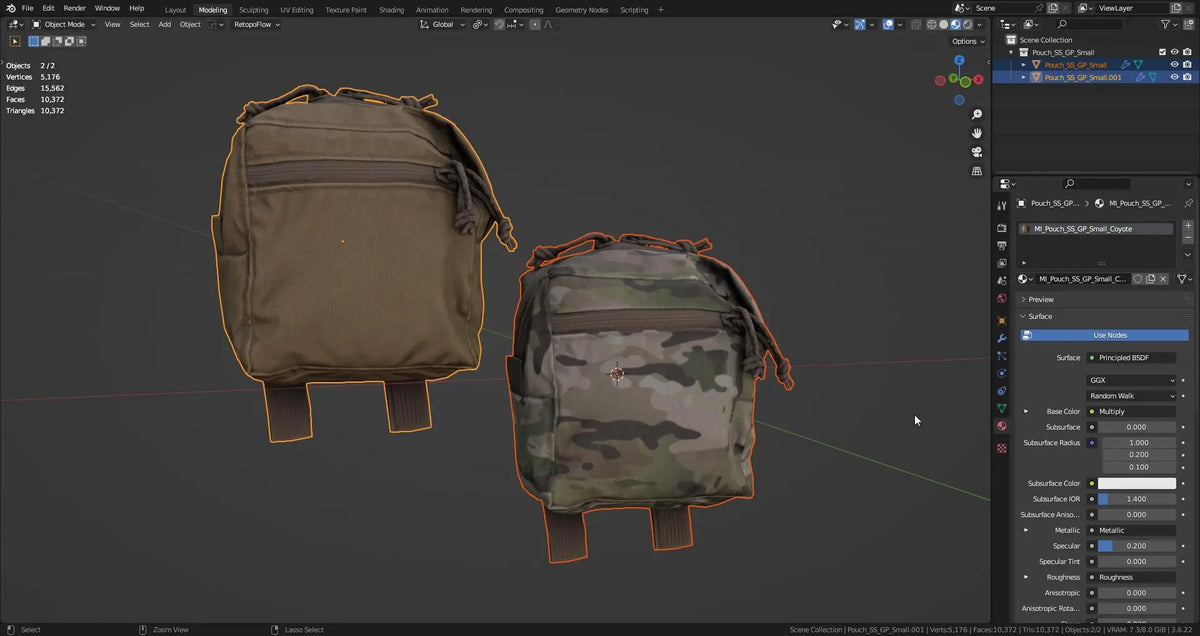Open the GGX distribution dropdown
This screenshot has width=1200, height=636.
pos(1132,380)
